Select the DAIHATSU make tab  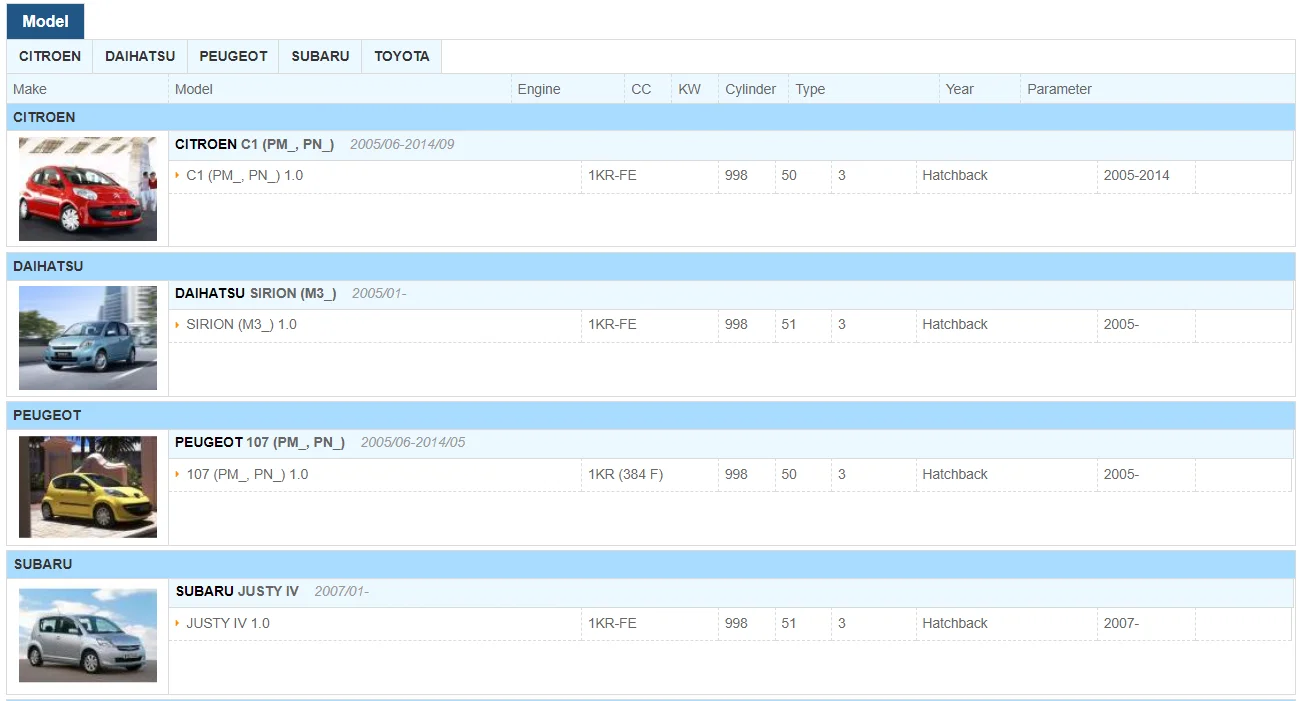[140, 56]
